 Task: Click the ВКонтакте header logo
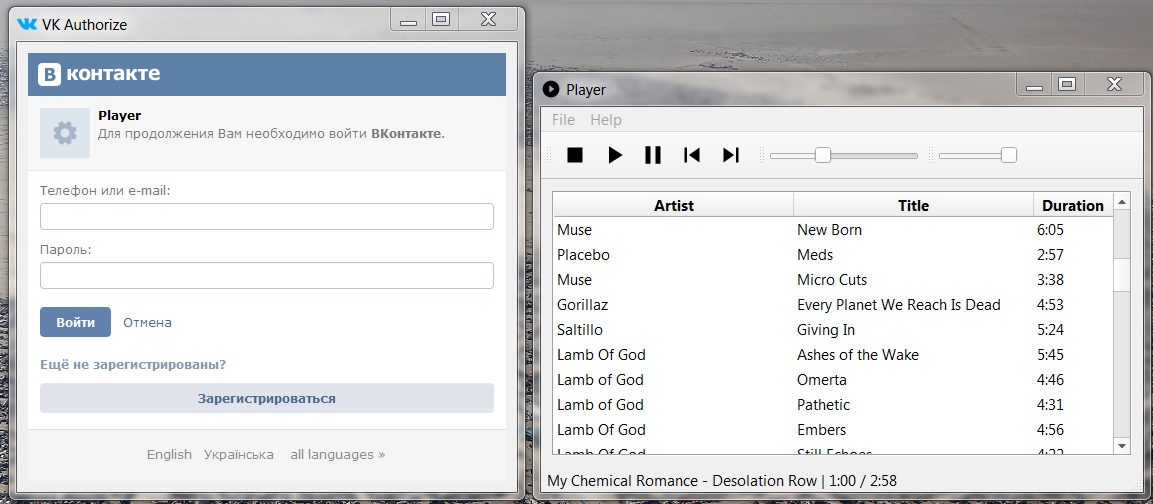[x=99, y=74]
